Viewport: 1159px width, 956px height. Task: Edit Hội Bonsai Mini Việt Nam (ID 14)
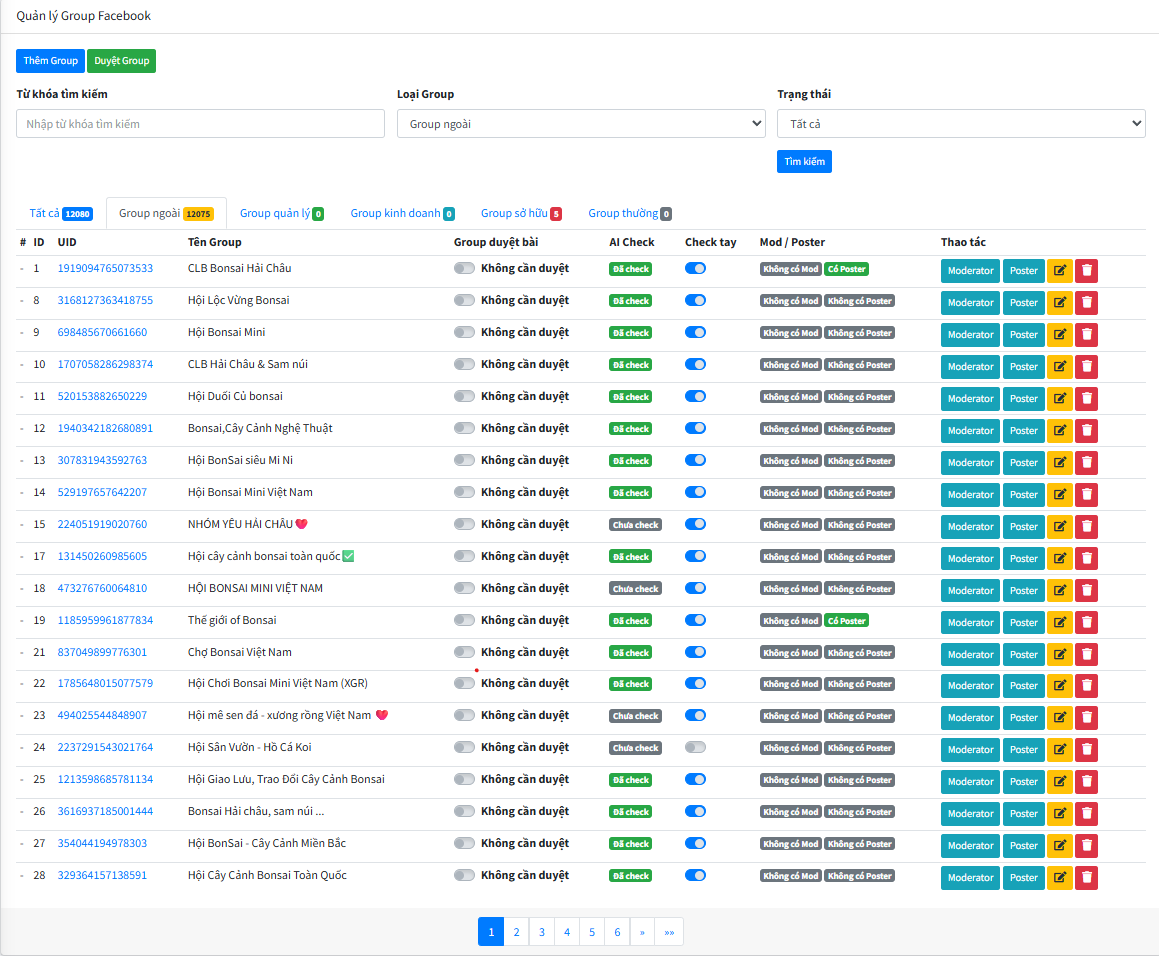(x=1059, y=495)
